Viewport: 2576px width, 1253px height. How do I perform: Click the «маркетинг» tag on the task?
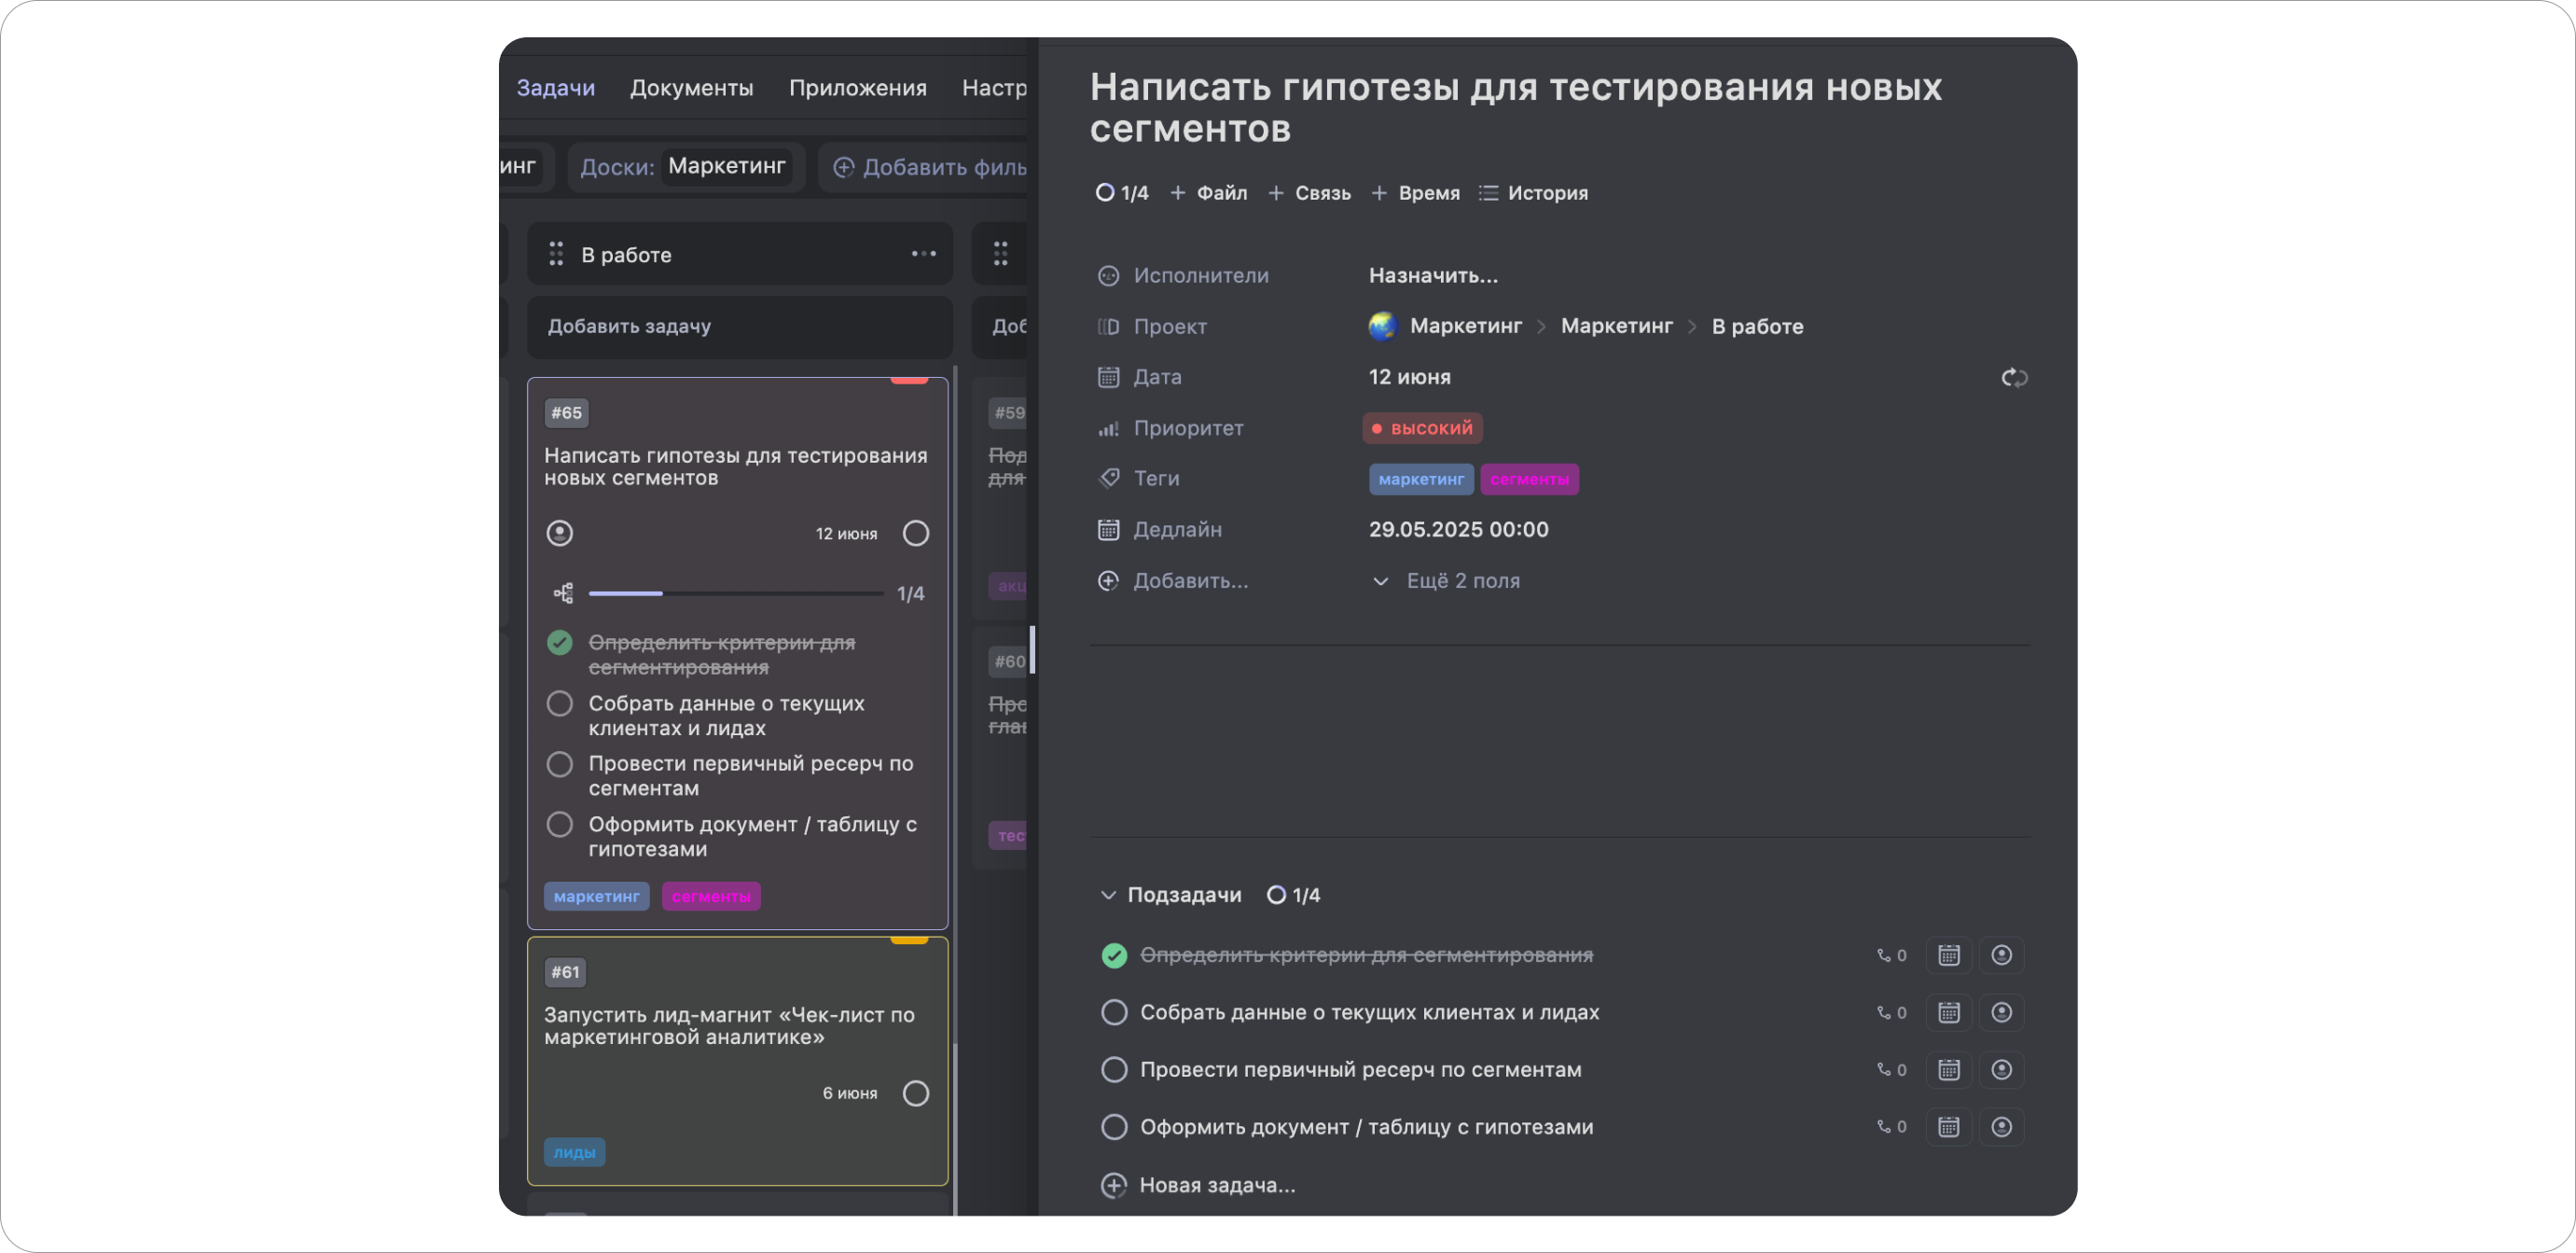coord(1421,479)
